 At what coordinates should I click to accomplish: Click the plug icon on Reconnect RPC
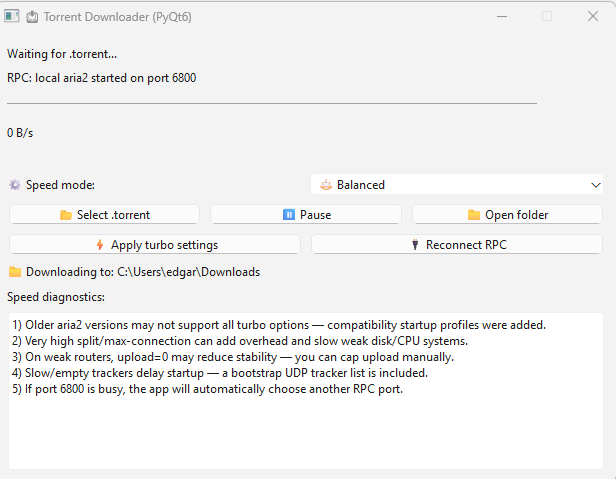415,245
